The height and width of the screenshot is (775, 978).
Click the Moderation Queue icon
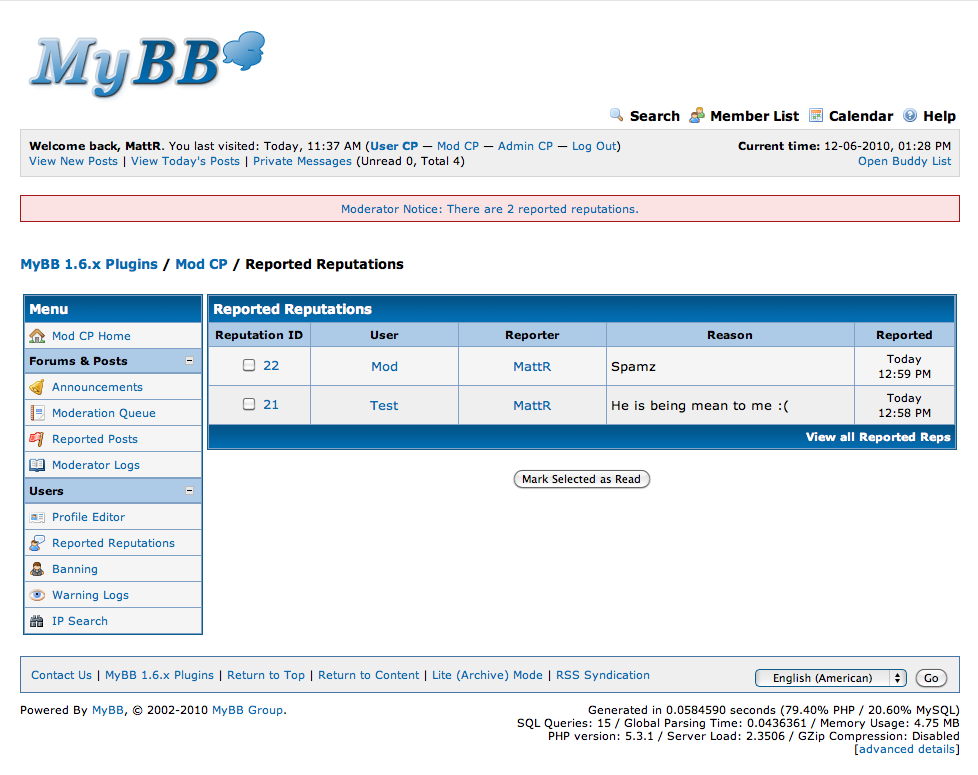point(37,413)
